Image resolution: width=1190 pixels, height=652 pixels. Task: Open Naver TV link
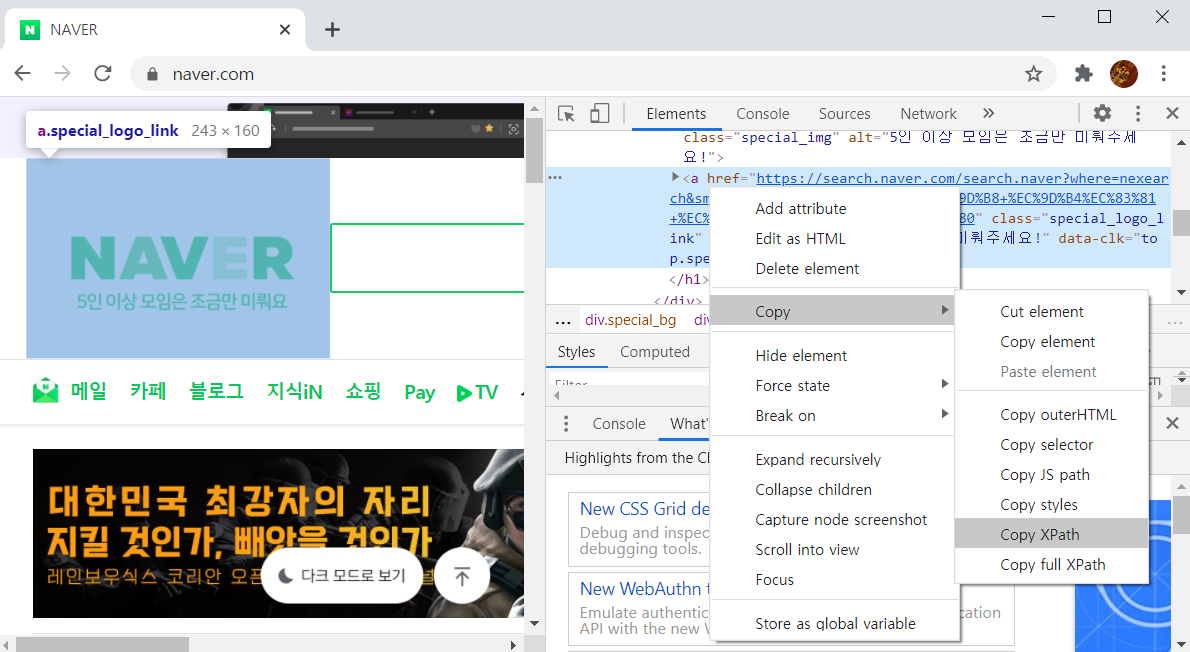[477, 392]
